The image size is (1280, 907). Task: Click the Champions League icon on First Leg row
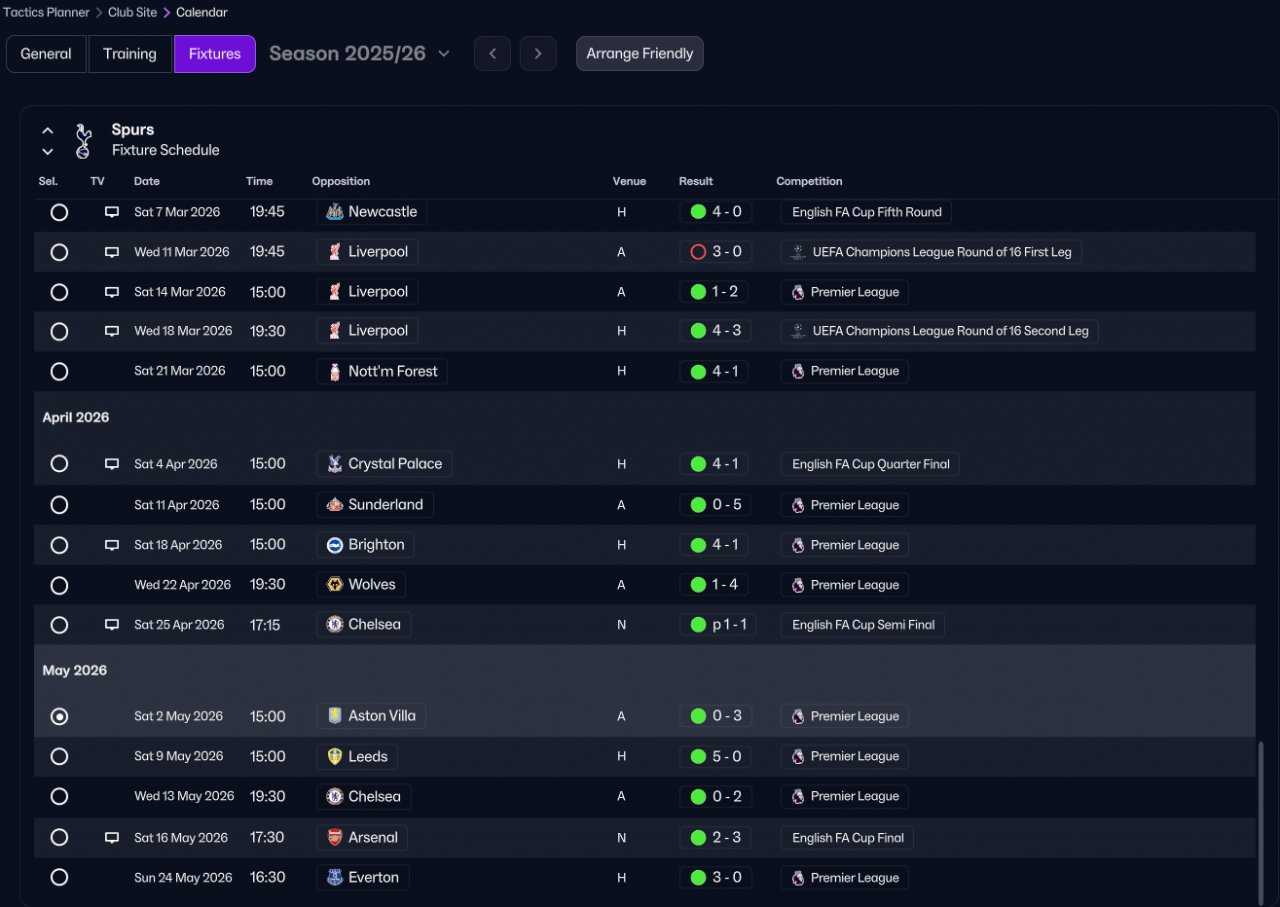tap(798, 252)
